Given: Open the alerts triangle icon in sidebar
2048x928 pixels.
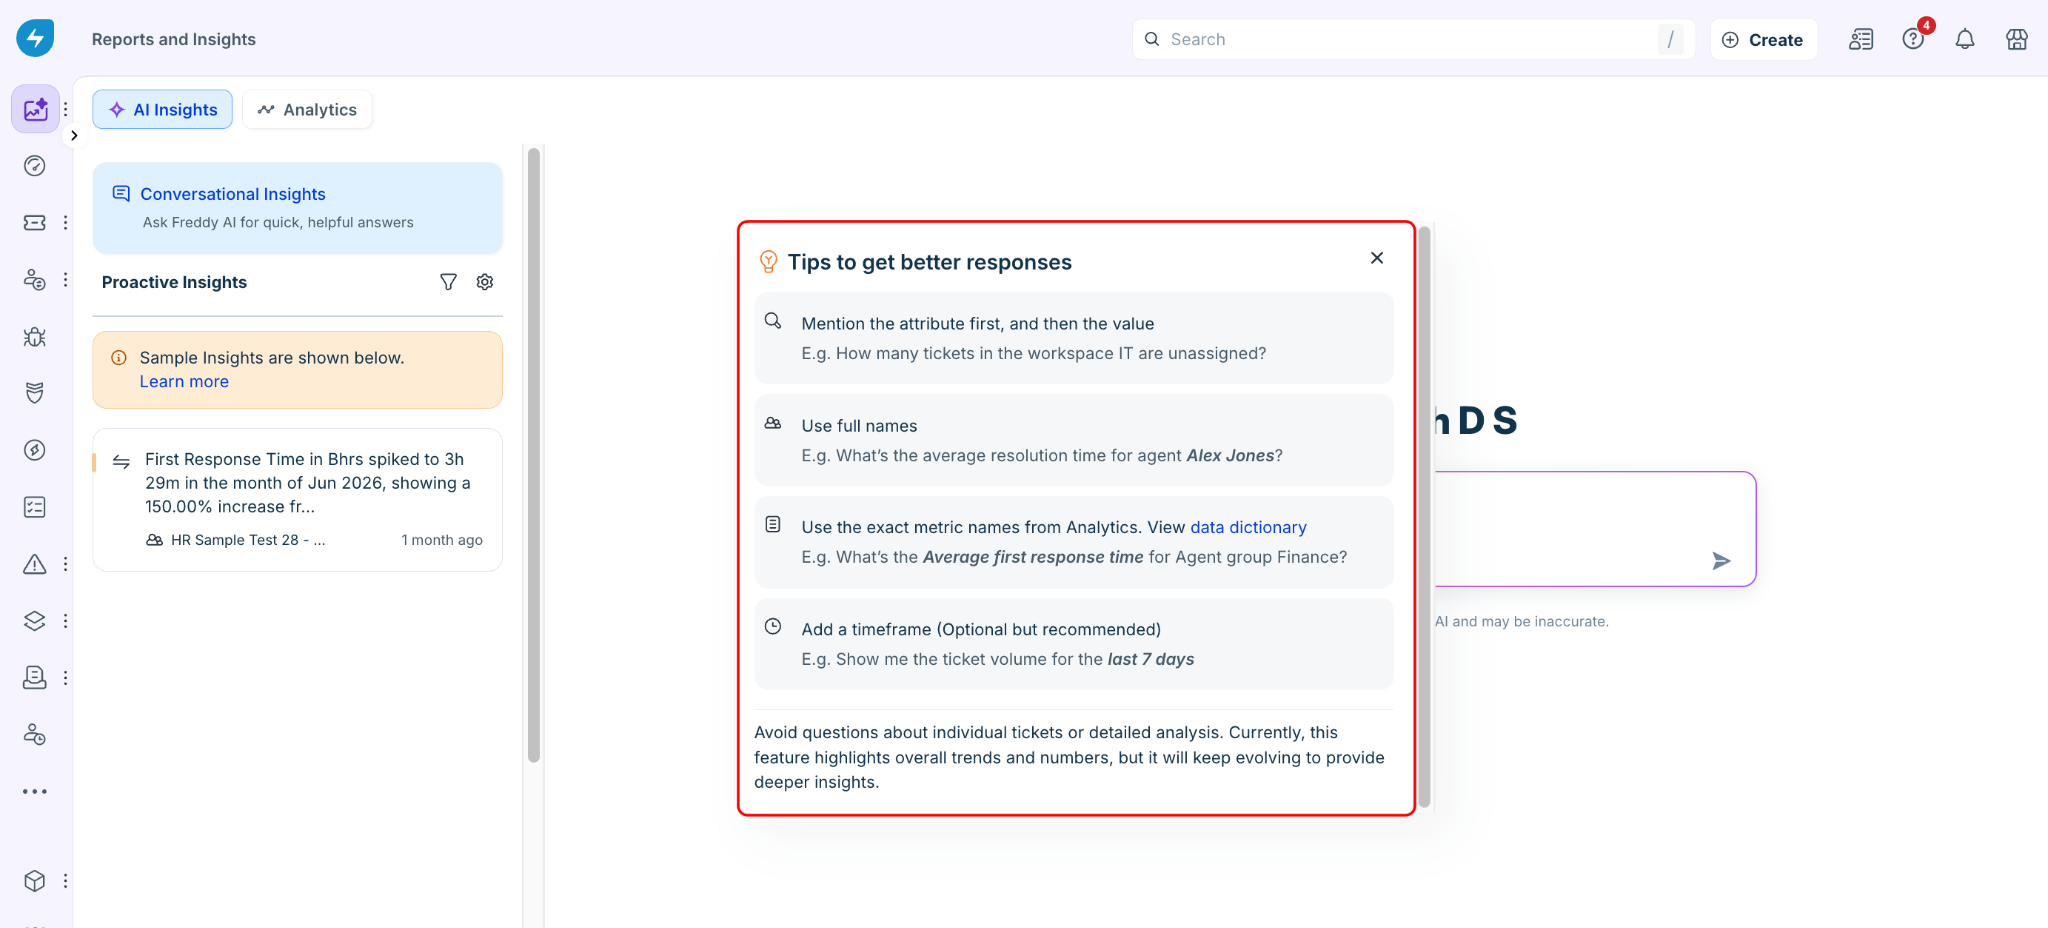Looking at the screenshot, I should click(x=35, y=564).
